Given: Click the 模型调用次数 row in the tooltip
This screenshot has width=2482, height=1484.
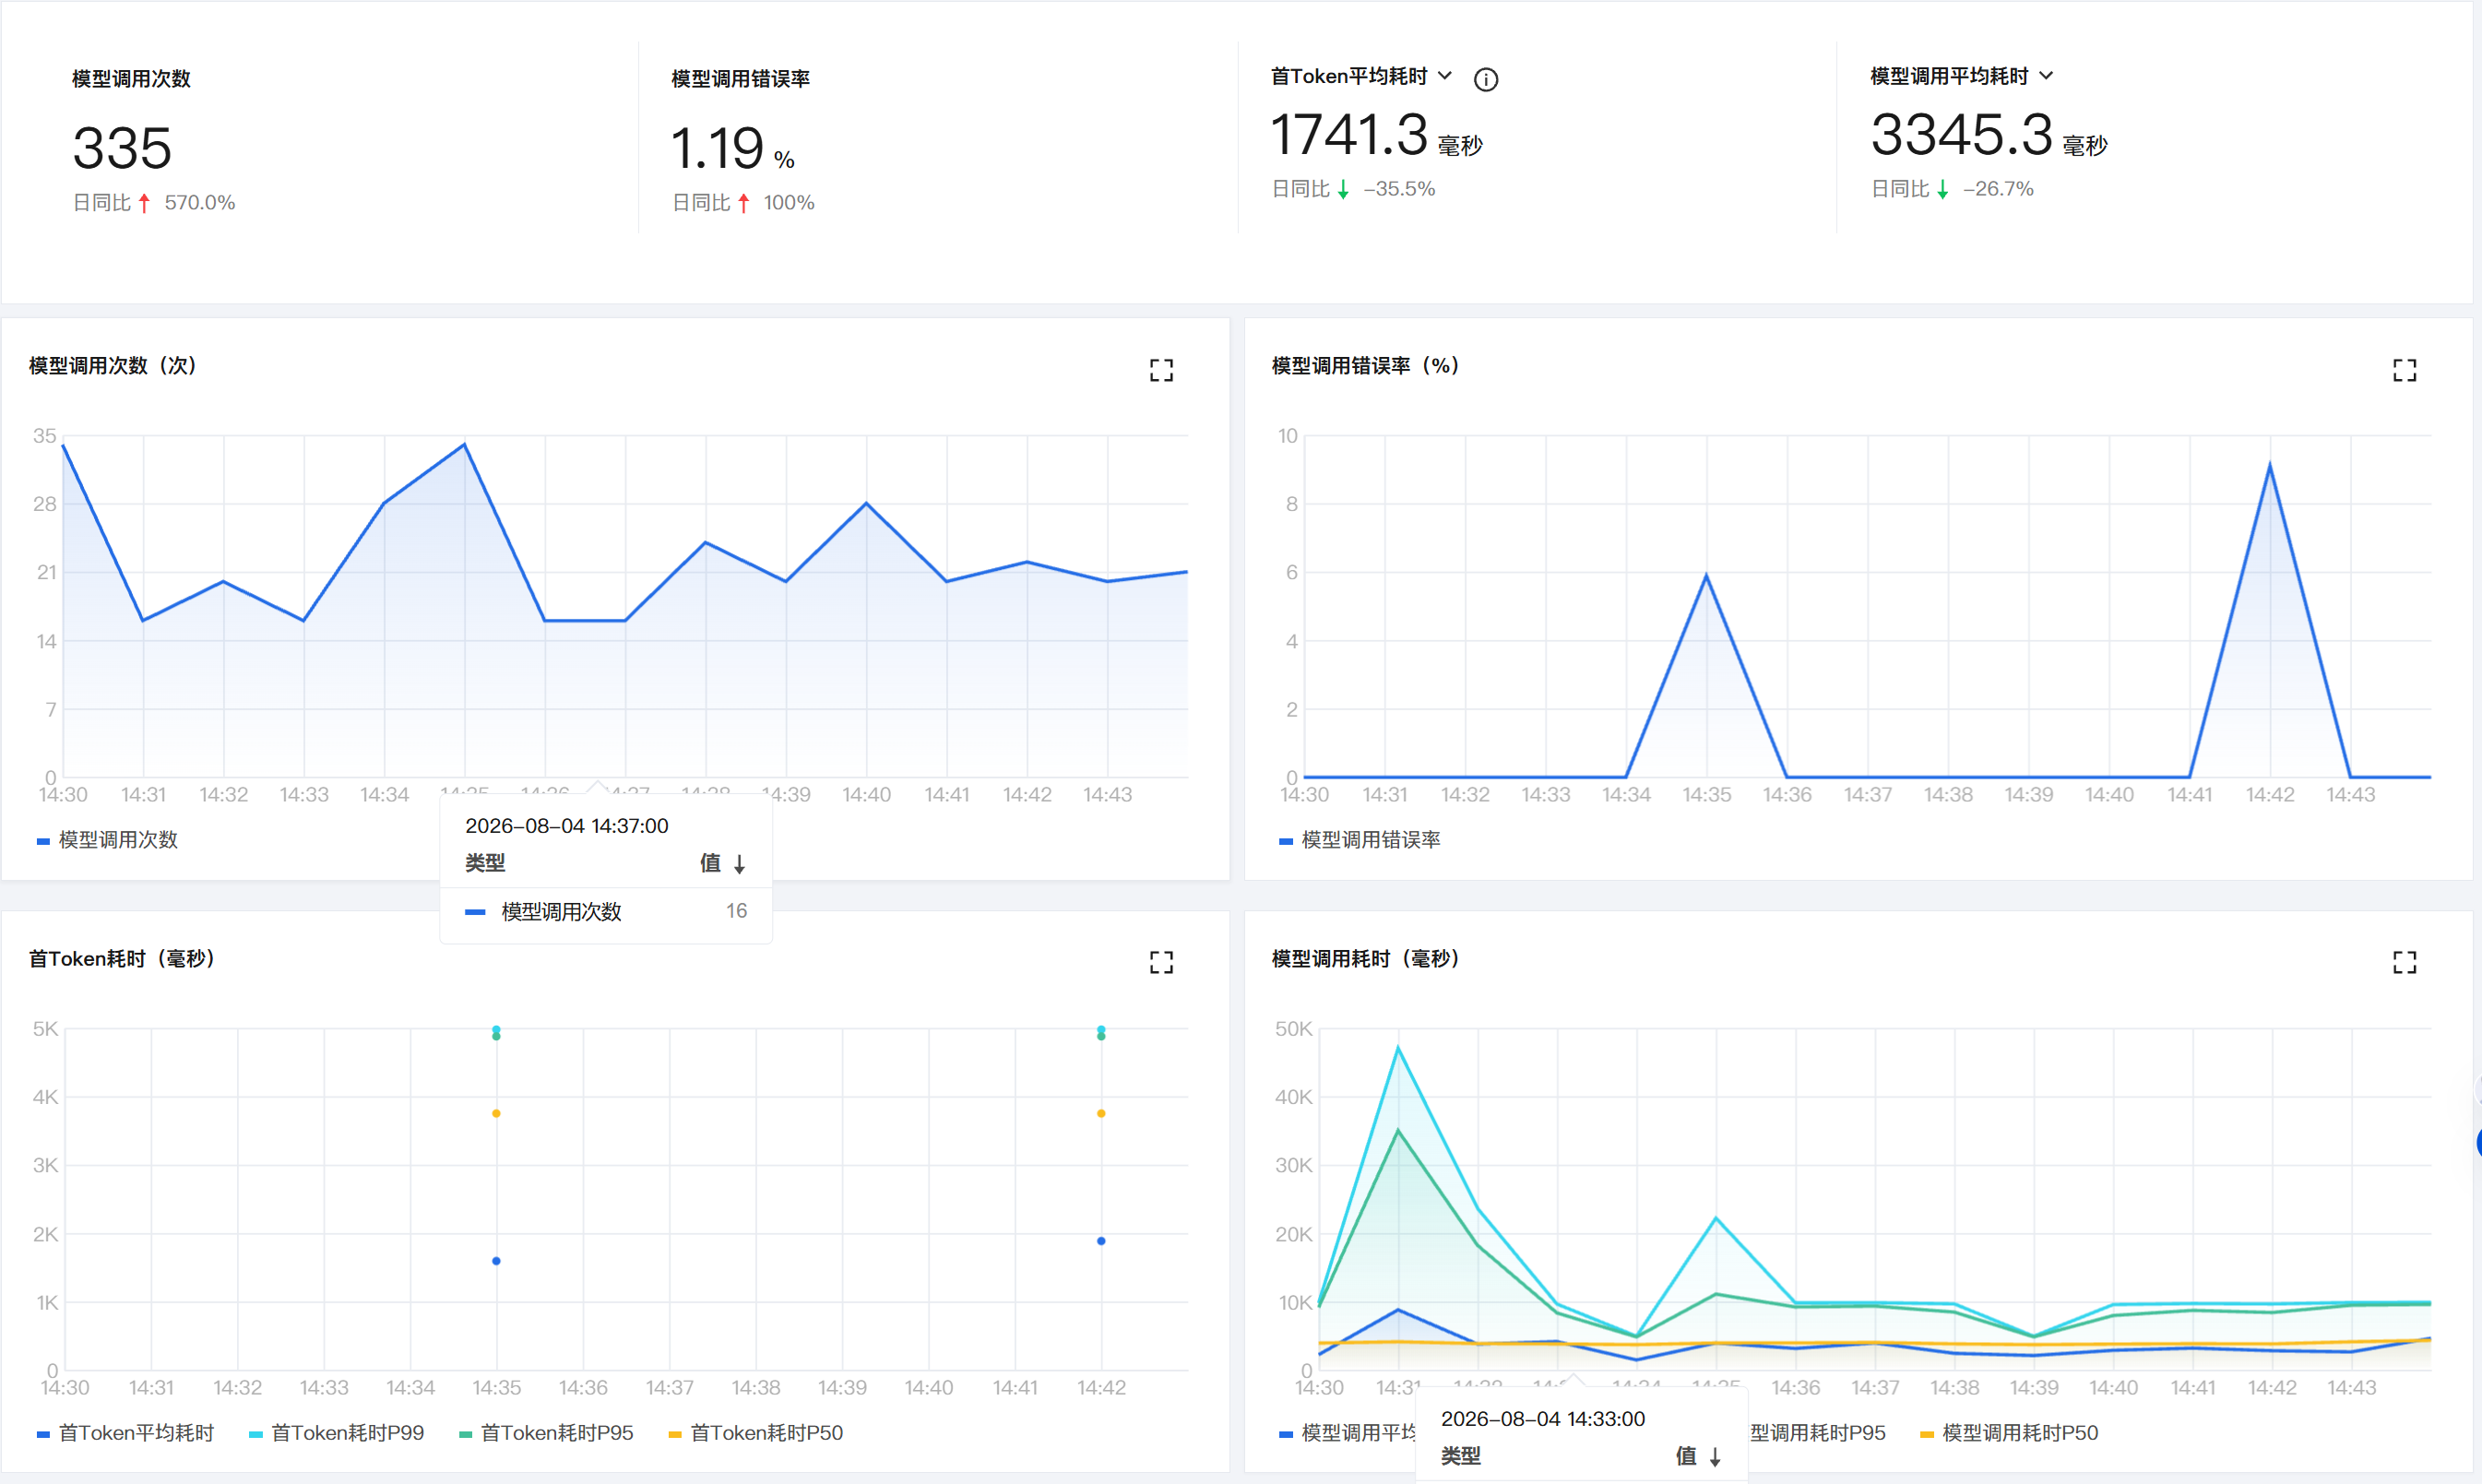Looking at the screenshot, I should point(606,911).
